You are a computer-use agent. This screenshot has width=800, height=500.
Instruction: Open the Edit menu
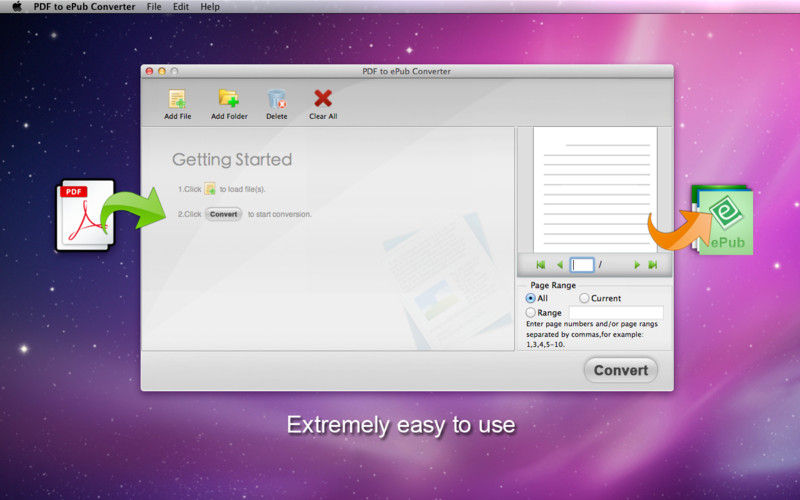click(181, 7)
